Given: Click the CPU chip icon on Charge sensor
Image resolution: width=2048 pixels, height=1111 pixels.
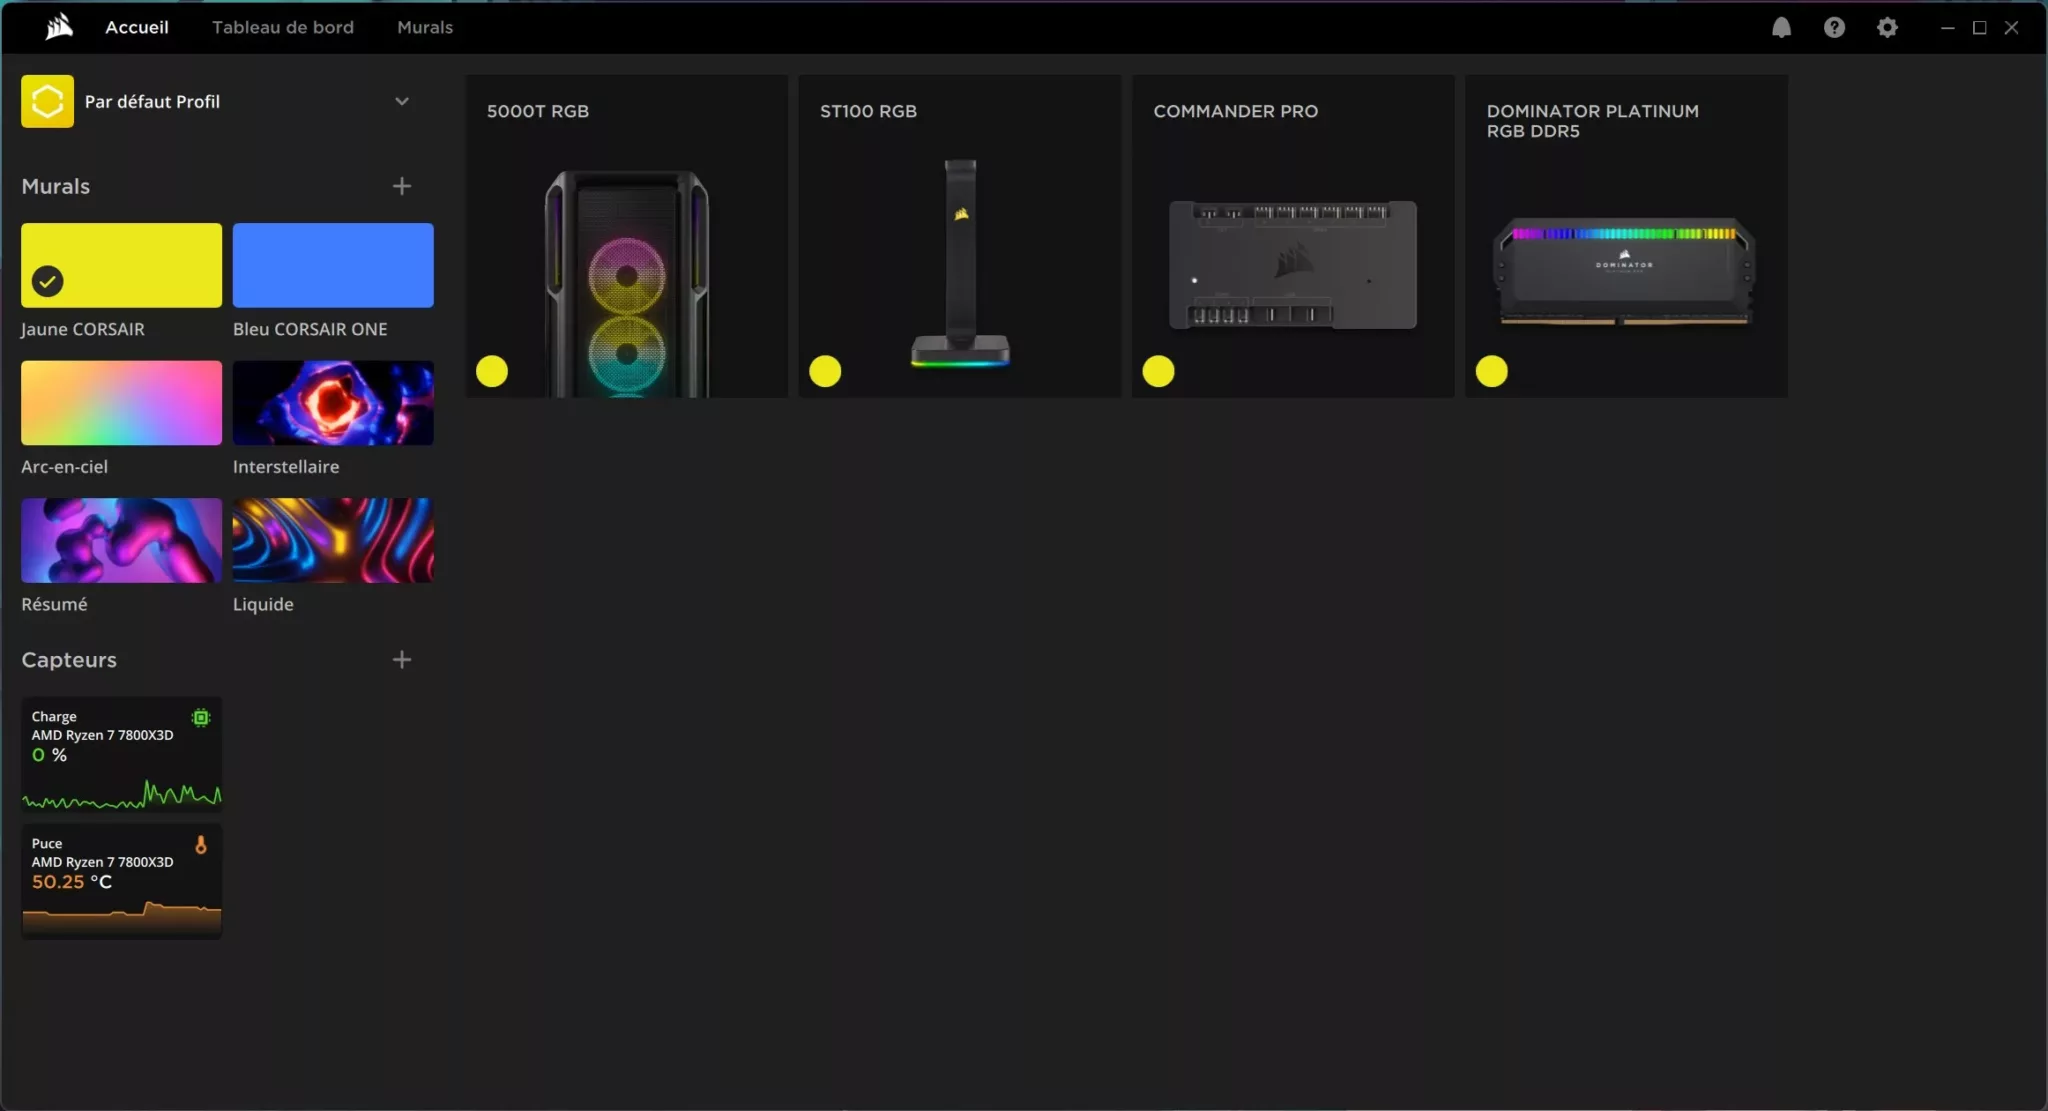Looking at the screenshot, I should [x=201, y=717].
